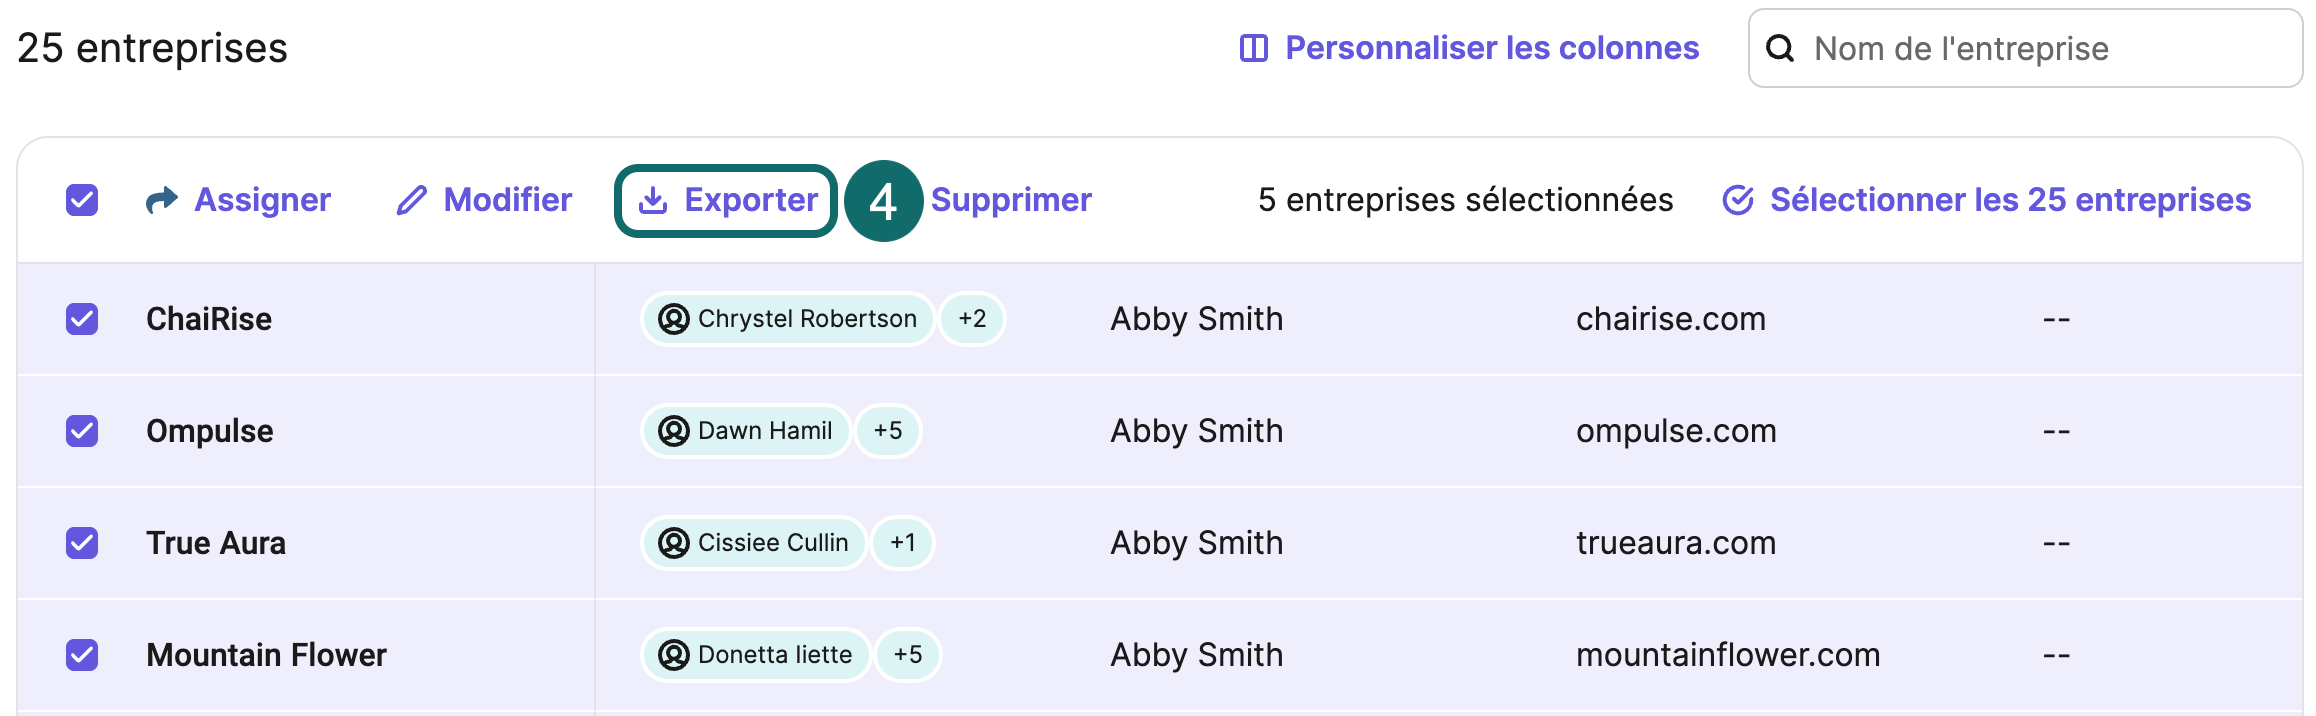Deselect the Mountain Flower row checkbox
Screen dimensions: 2316x716
click(x=82, y=655)
